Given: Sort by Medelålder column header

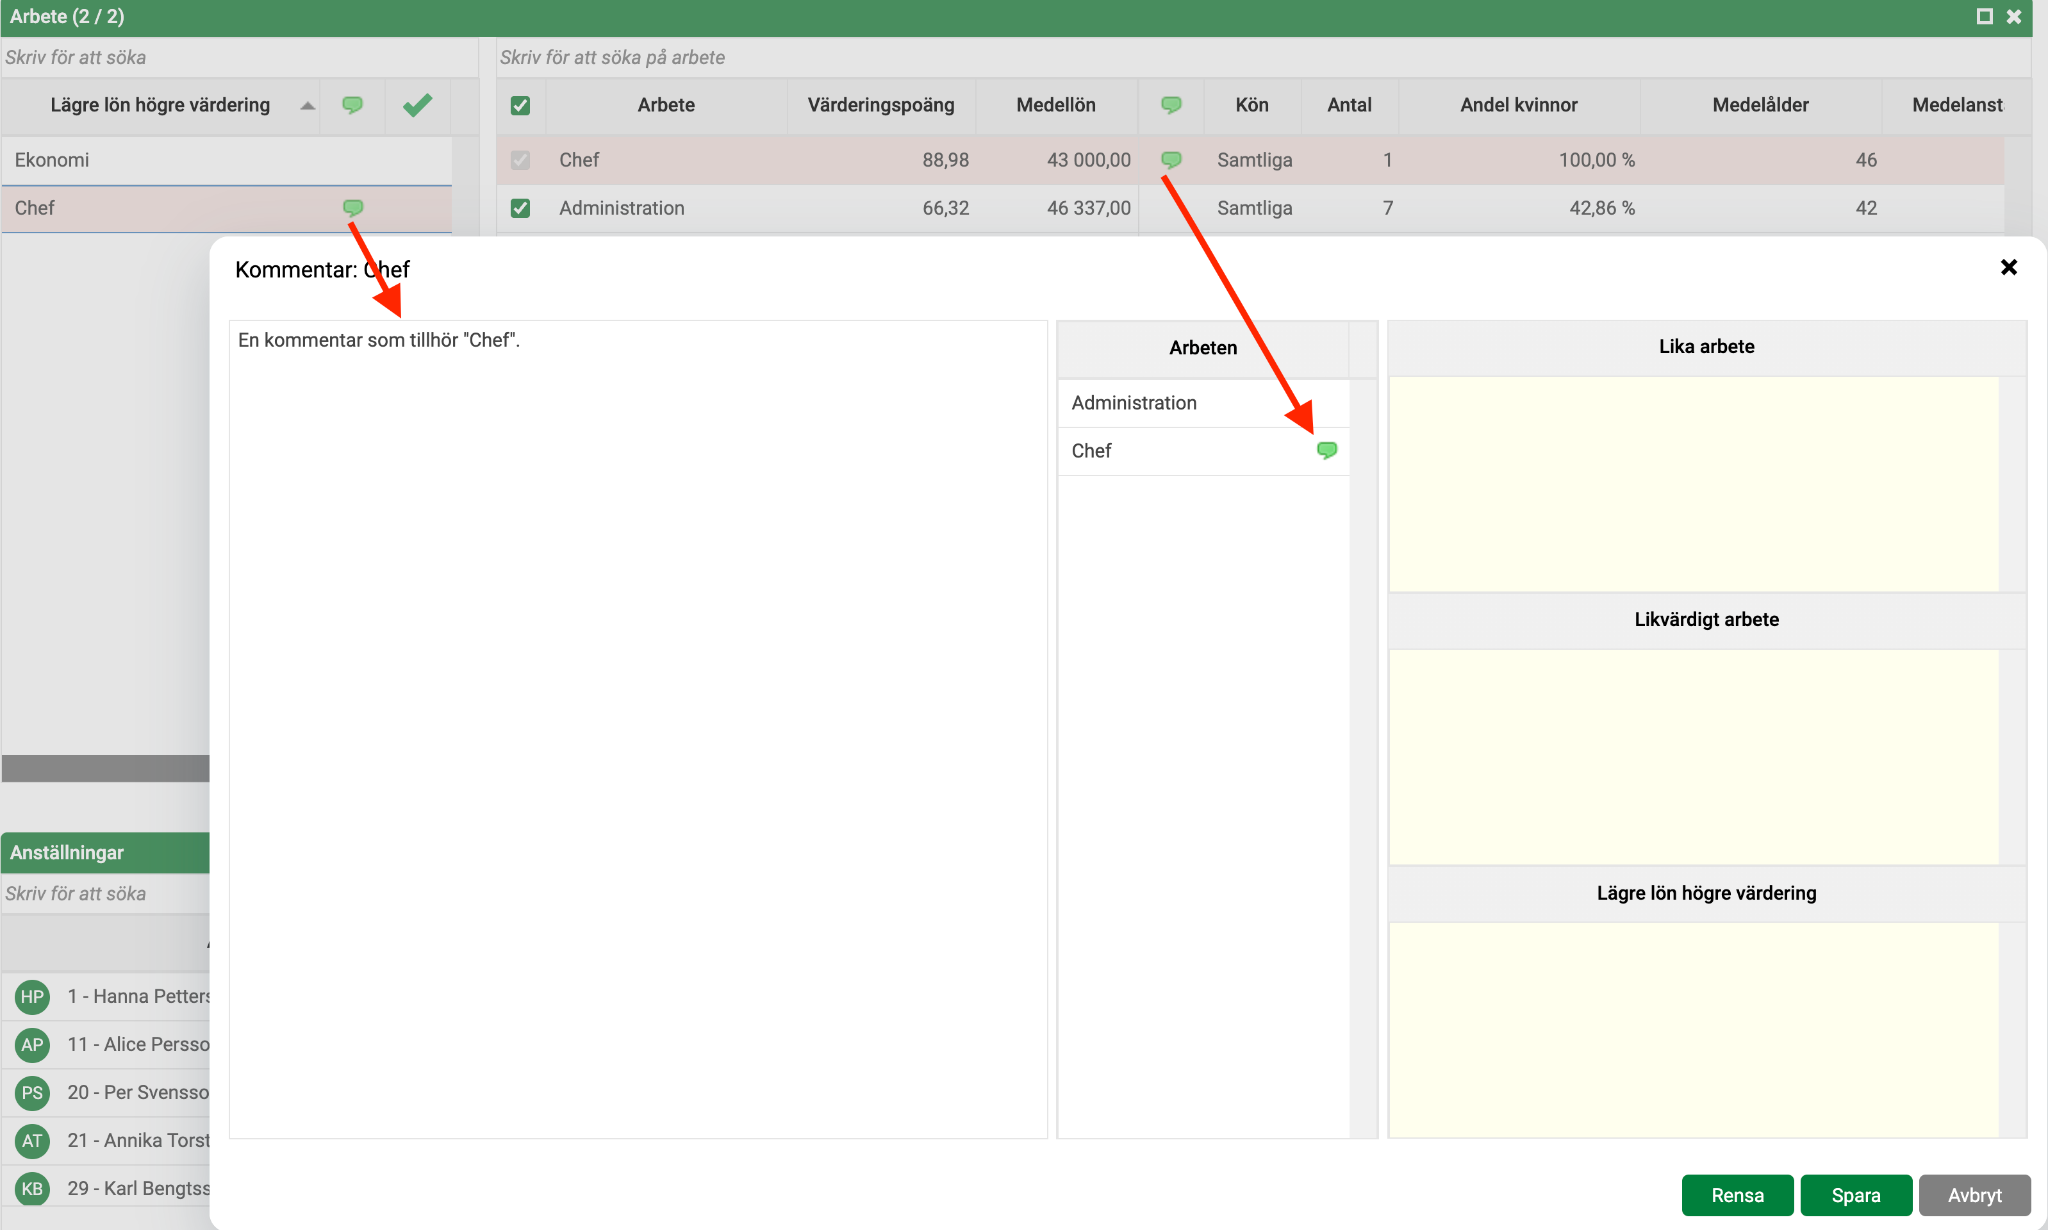Looking at the screenshot, I should click(x=1760, y=105).
